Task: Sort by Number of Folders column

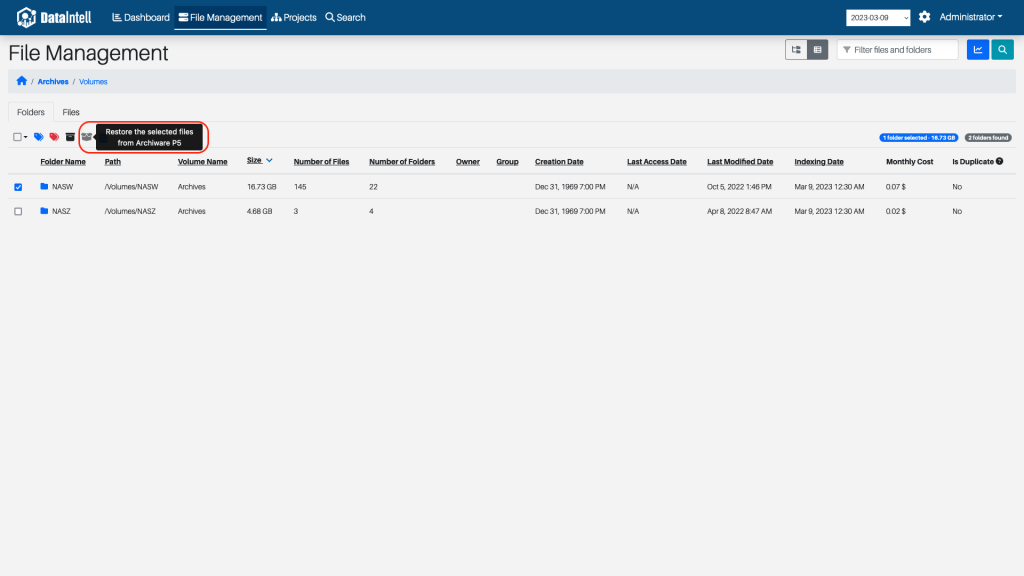Action: click(402, 162)
